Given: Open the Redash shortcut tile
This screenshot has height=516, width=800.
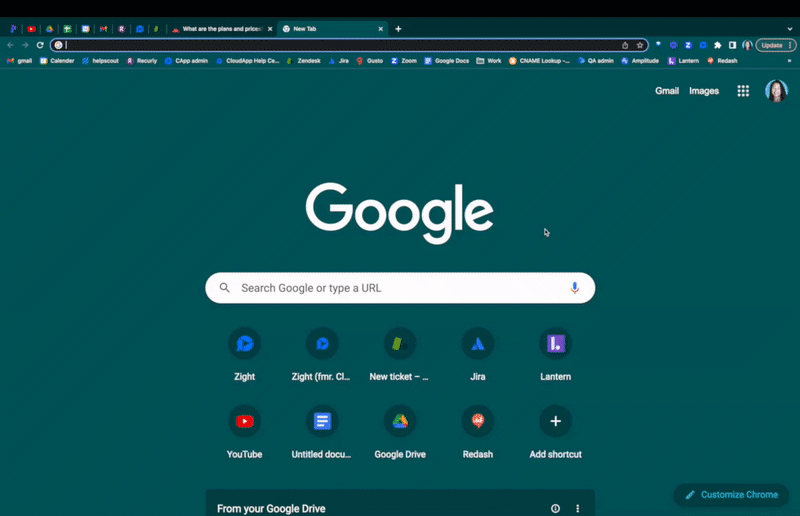Looking at the screenshot, I should click(x=478, y=432).
